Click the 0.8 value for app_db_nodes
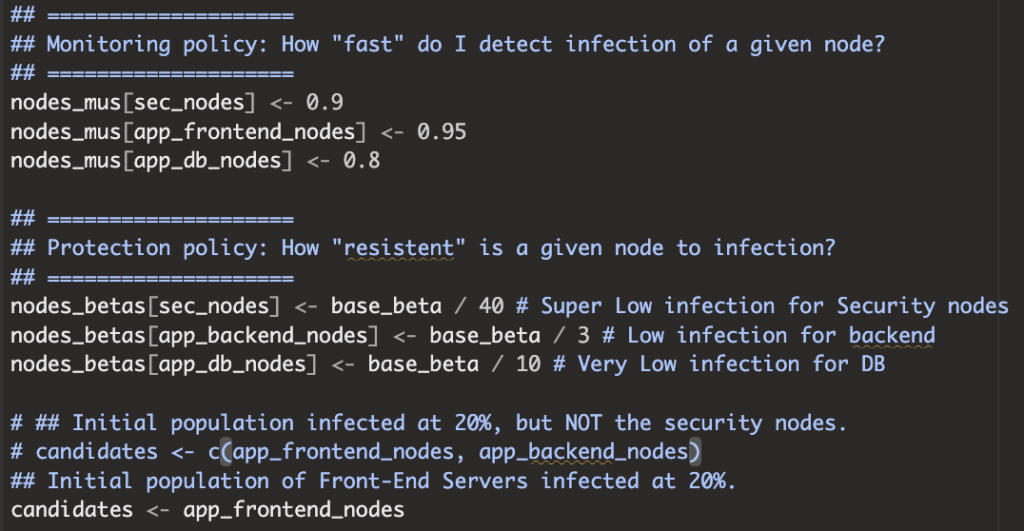The image size is (1024, 531). point(361,161)
